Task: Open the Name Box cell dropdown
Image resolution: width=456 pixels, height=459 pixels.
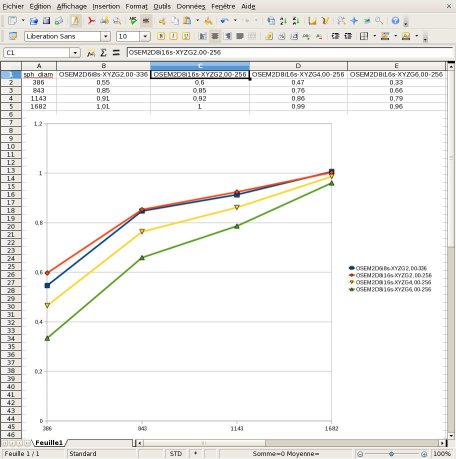Action: click(x=75, y=53)
